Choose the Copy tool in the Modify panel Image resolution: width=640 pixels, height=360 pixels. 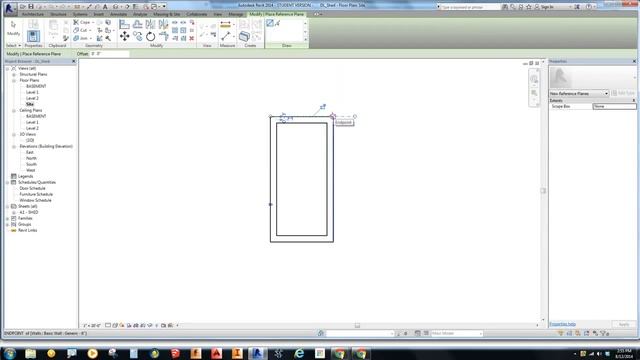138,36
